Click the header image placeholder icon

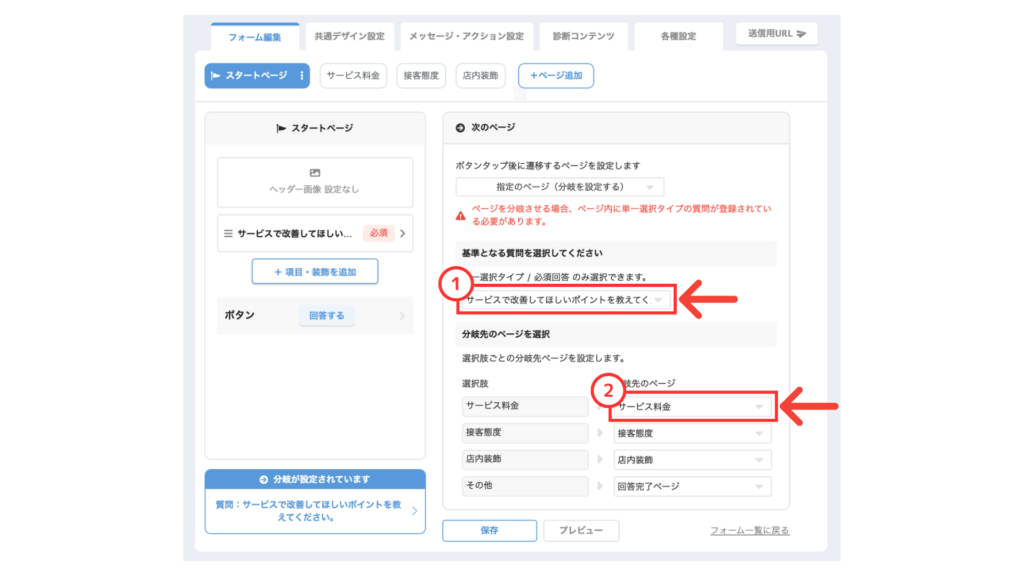(315, 173)
